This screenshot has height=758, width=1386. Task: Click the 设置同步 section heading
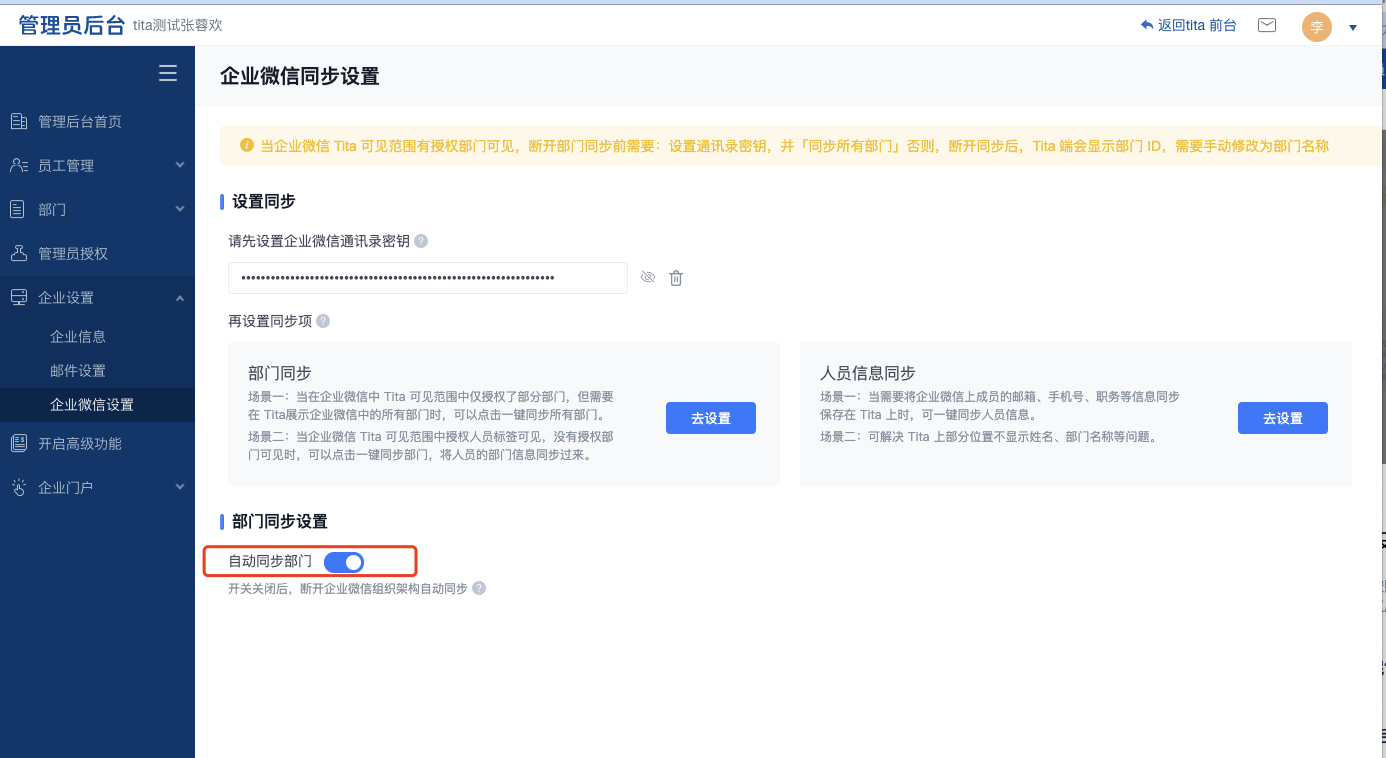pos(264,201)
